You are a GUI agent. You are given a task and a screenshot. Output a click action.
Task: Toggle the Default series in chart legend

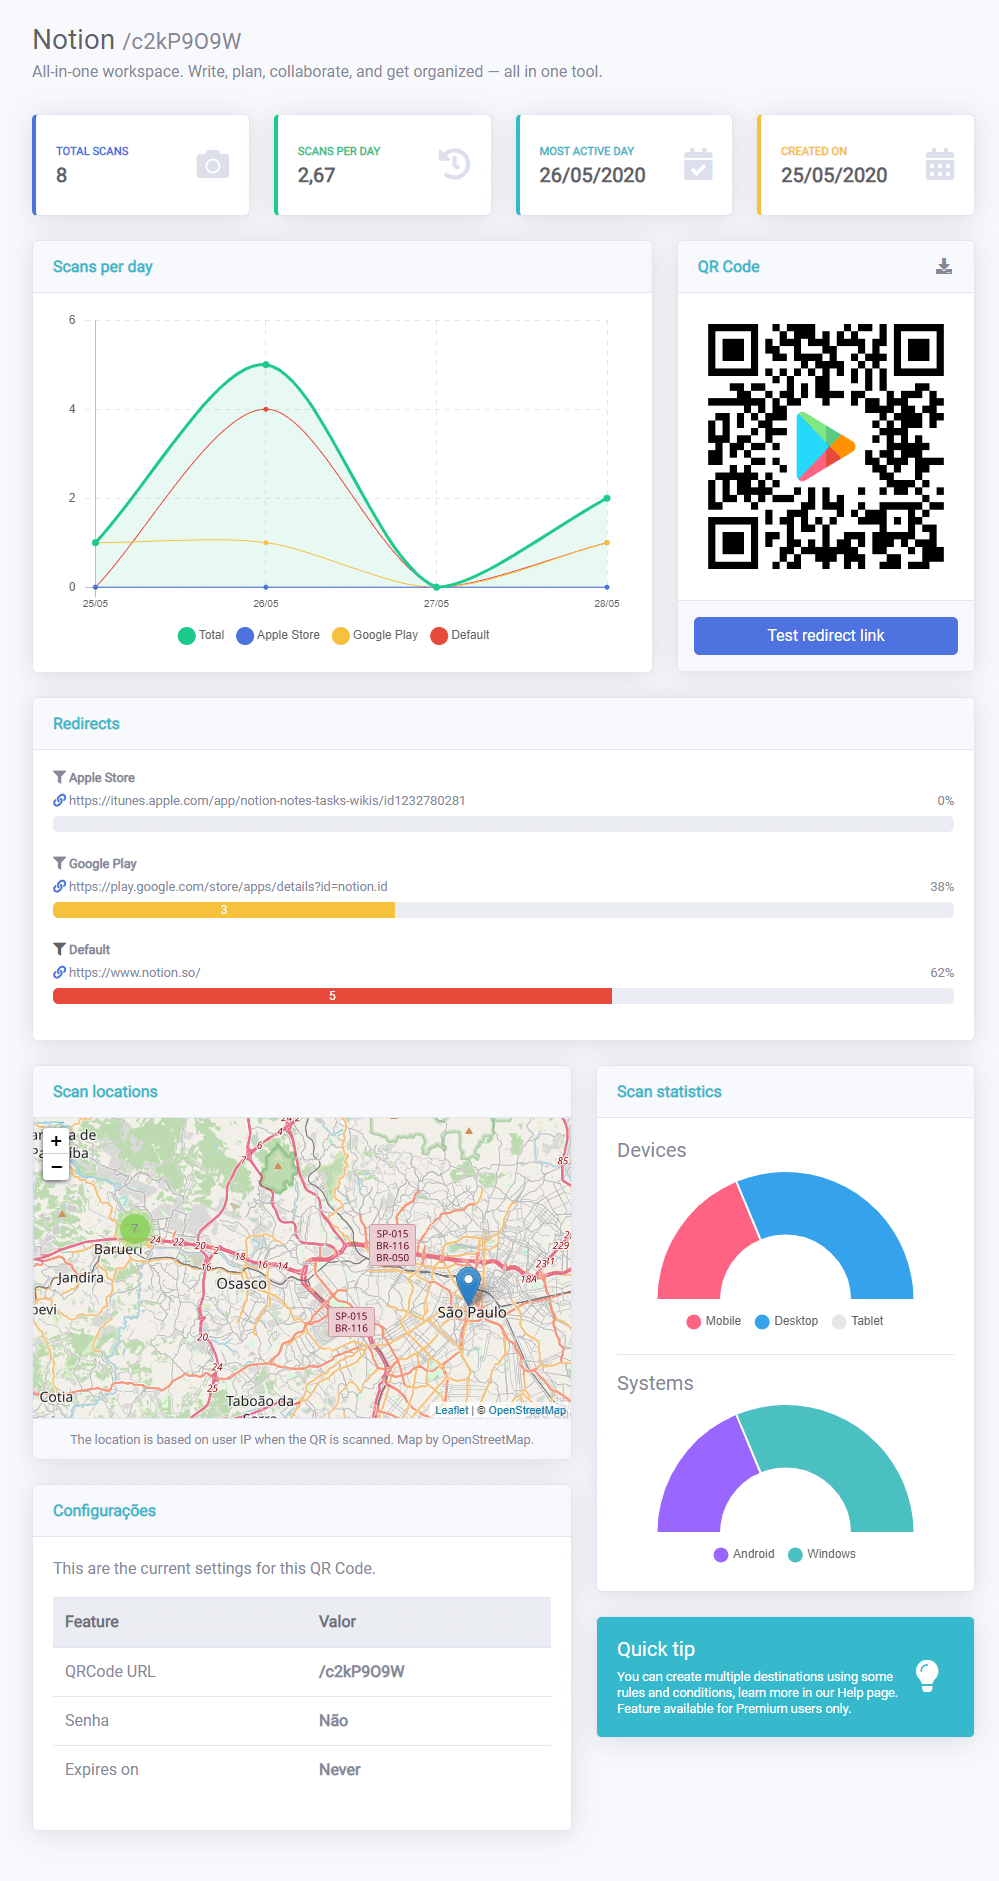(x=460, y=635)
